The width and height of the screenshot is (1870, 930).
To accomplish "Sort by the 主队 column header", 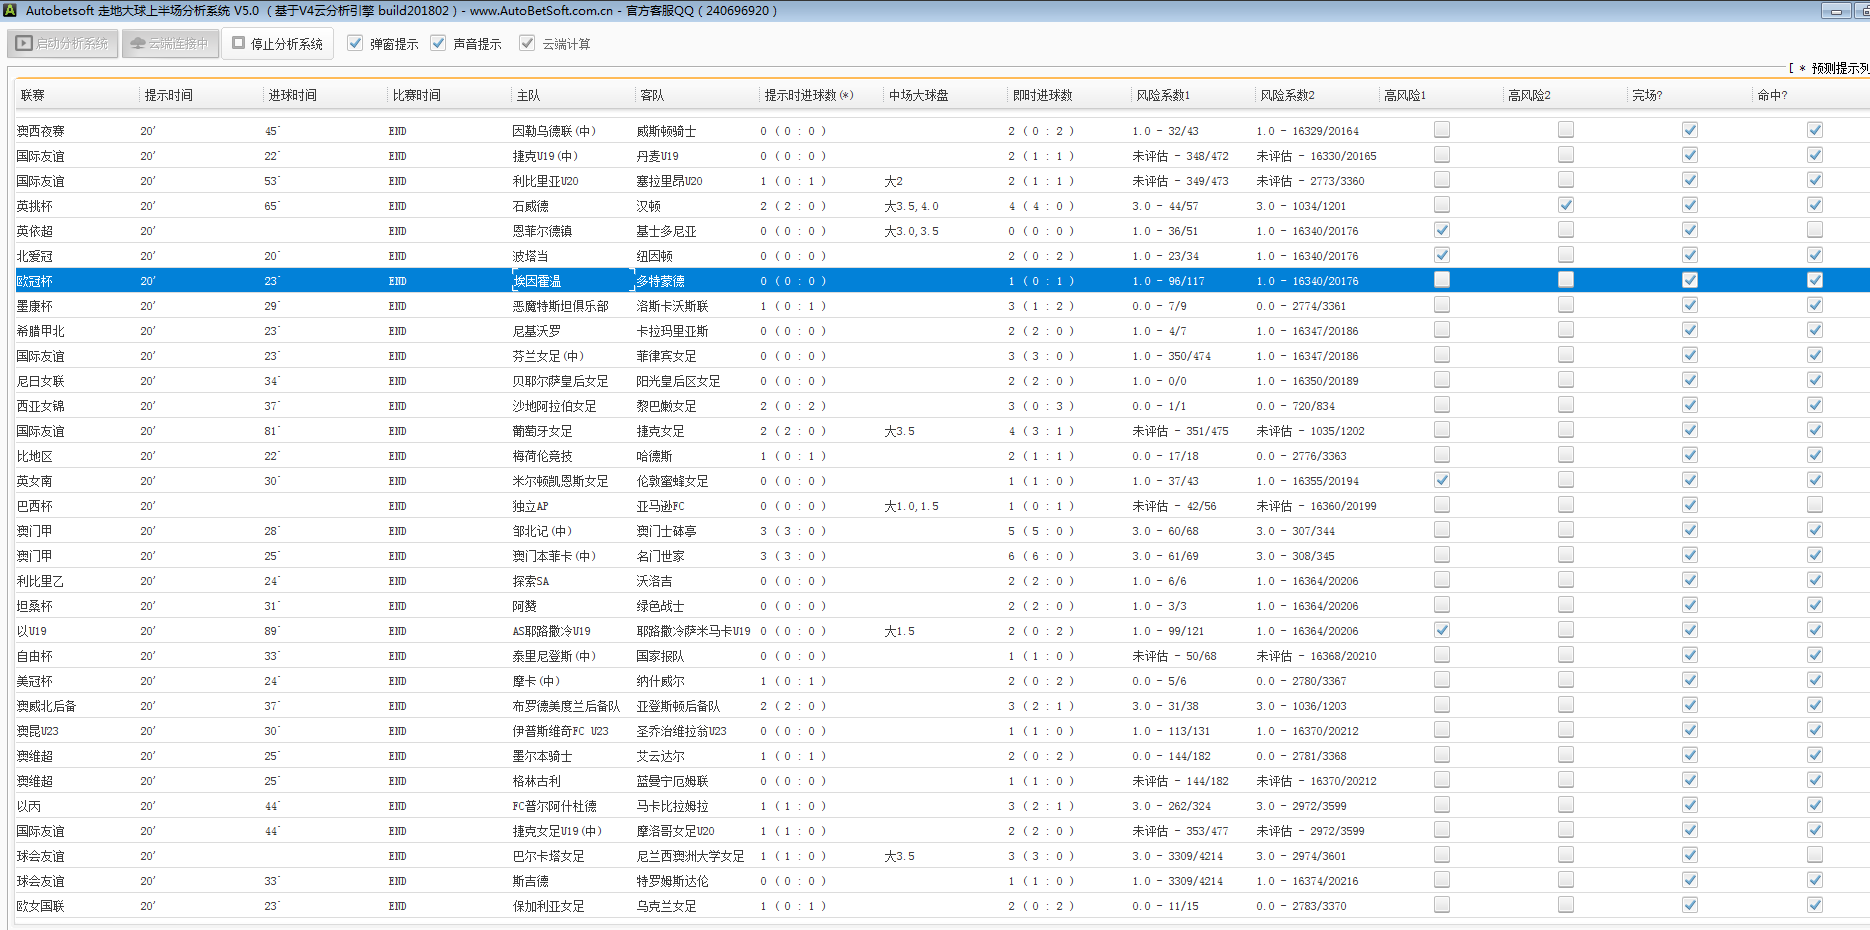I will coord(528,95).
